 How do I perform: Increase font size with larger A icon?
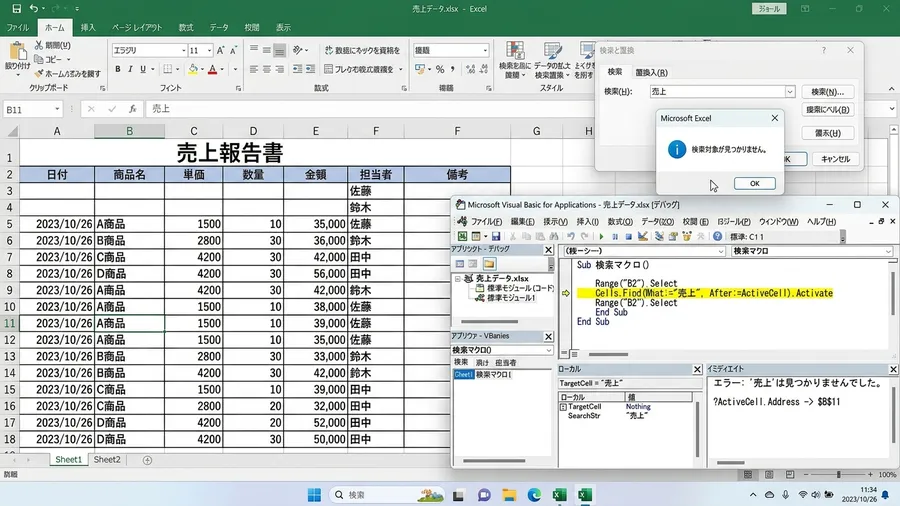pos(220,50)
